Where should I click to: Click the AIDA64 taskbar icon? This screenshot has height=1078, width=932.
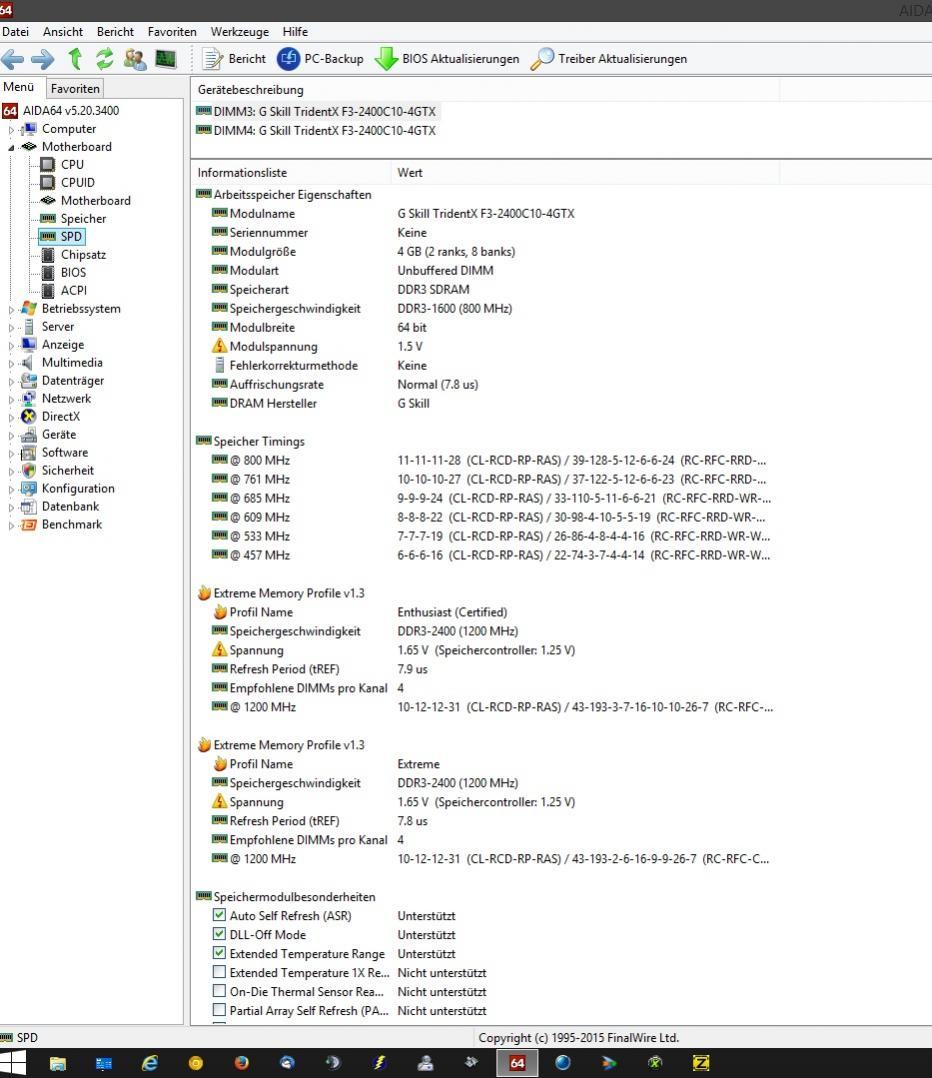[x=517, y=1064]
